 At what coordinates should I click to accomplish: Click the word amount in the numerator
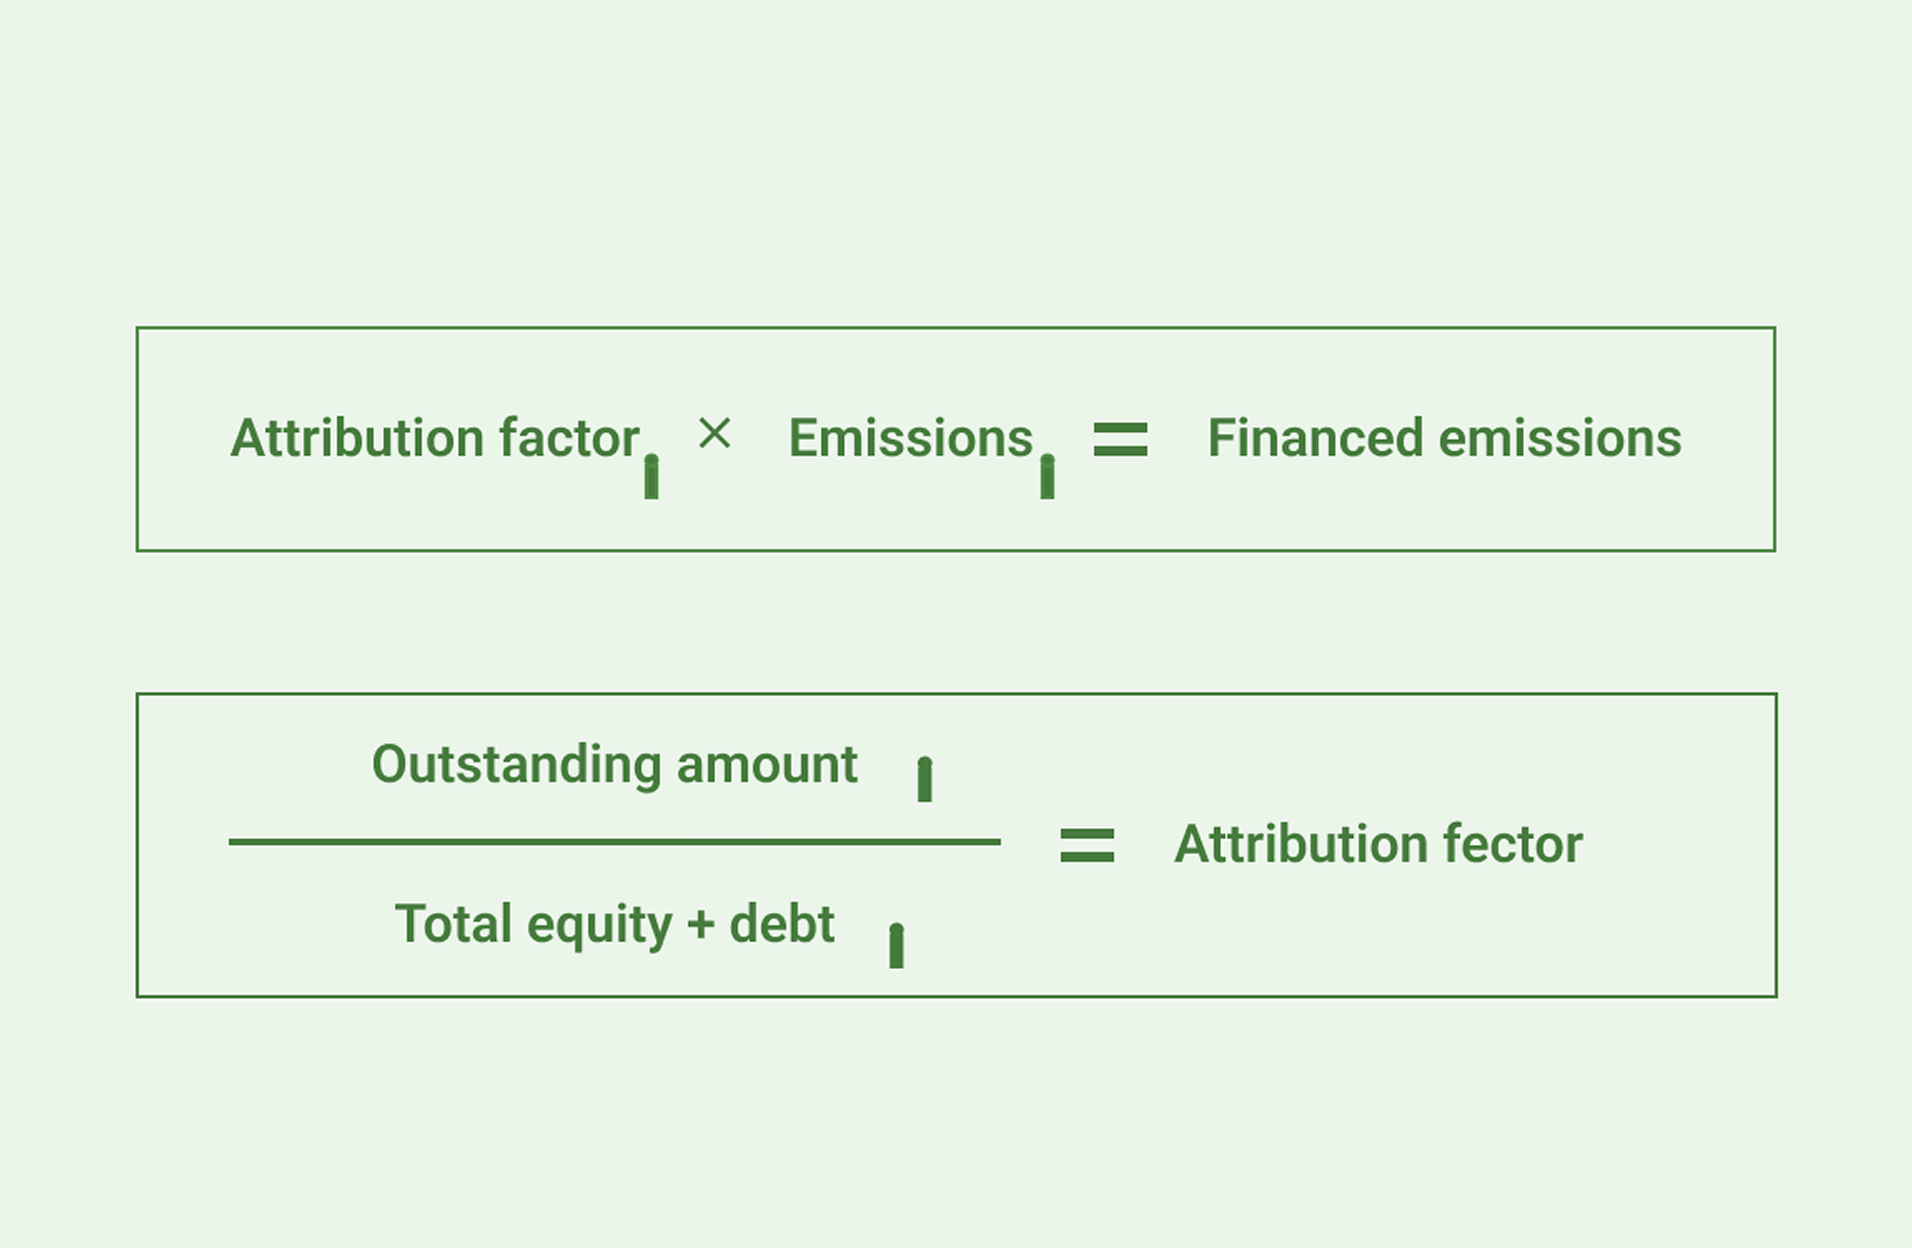point(767,765)
